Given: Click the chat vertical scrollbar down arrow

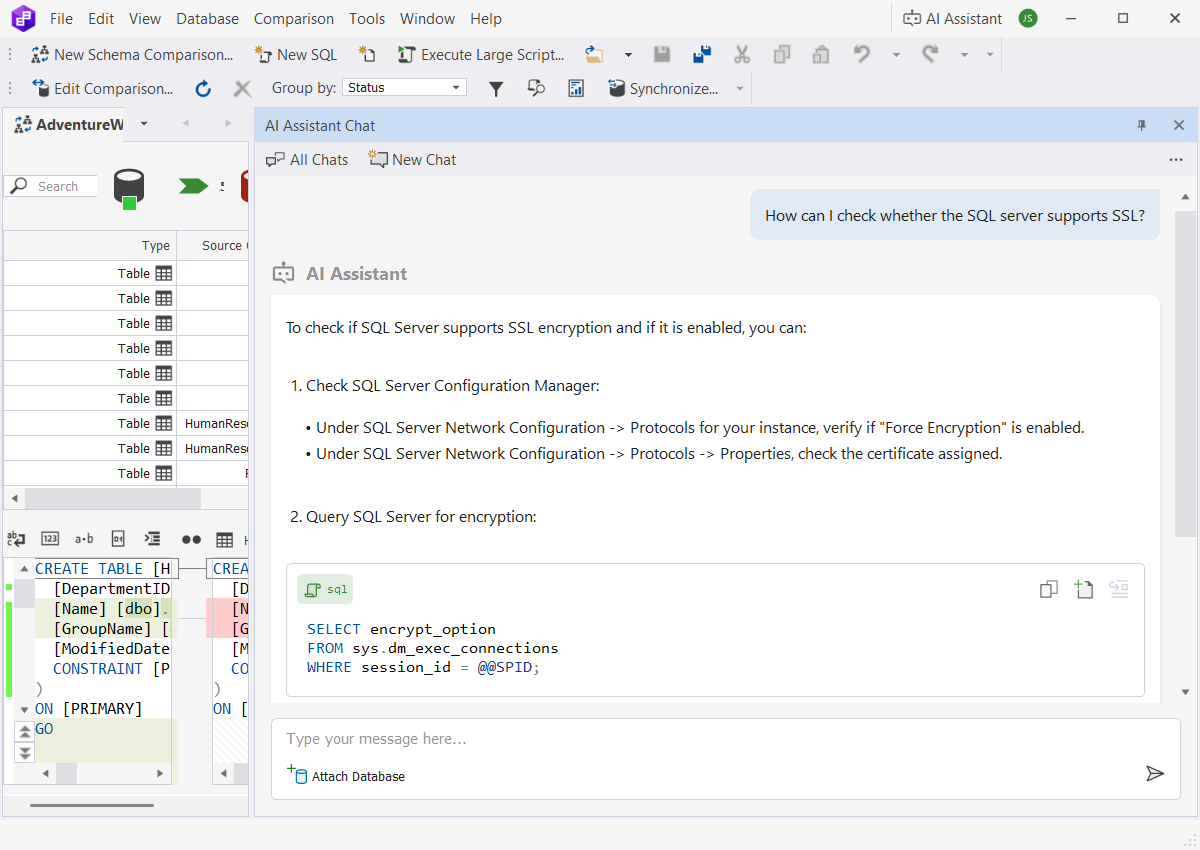Looking at the screenshot, I should pyautogui.click(x=1185, y=692).
